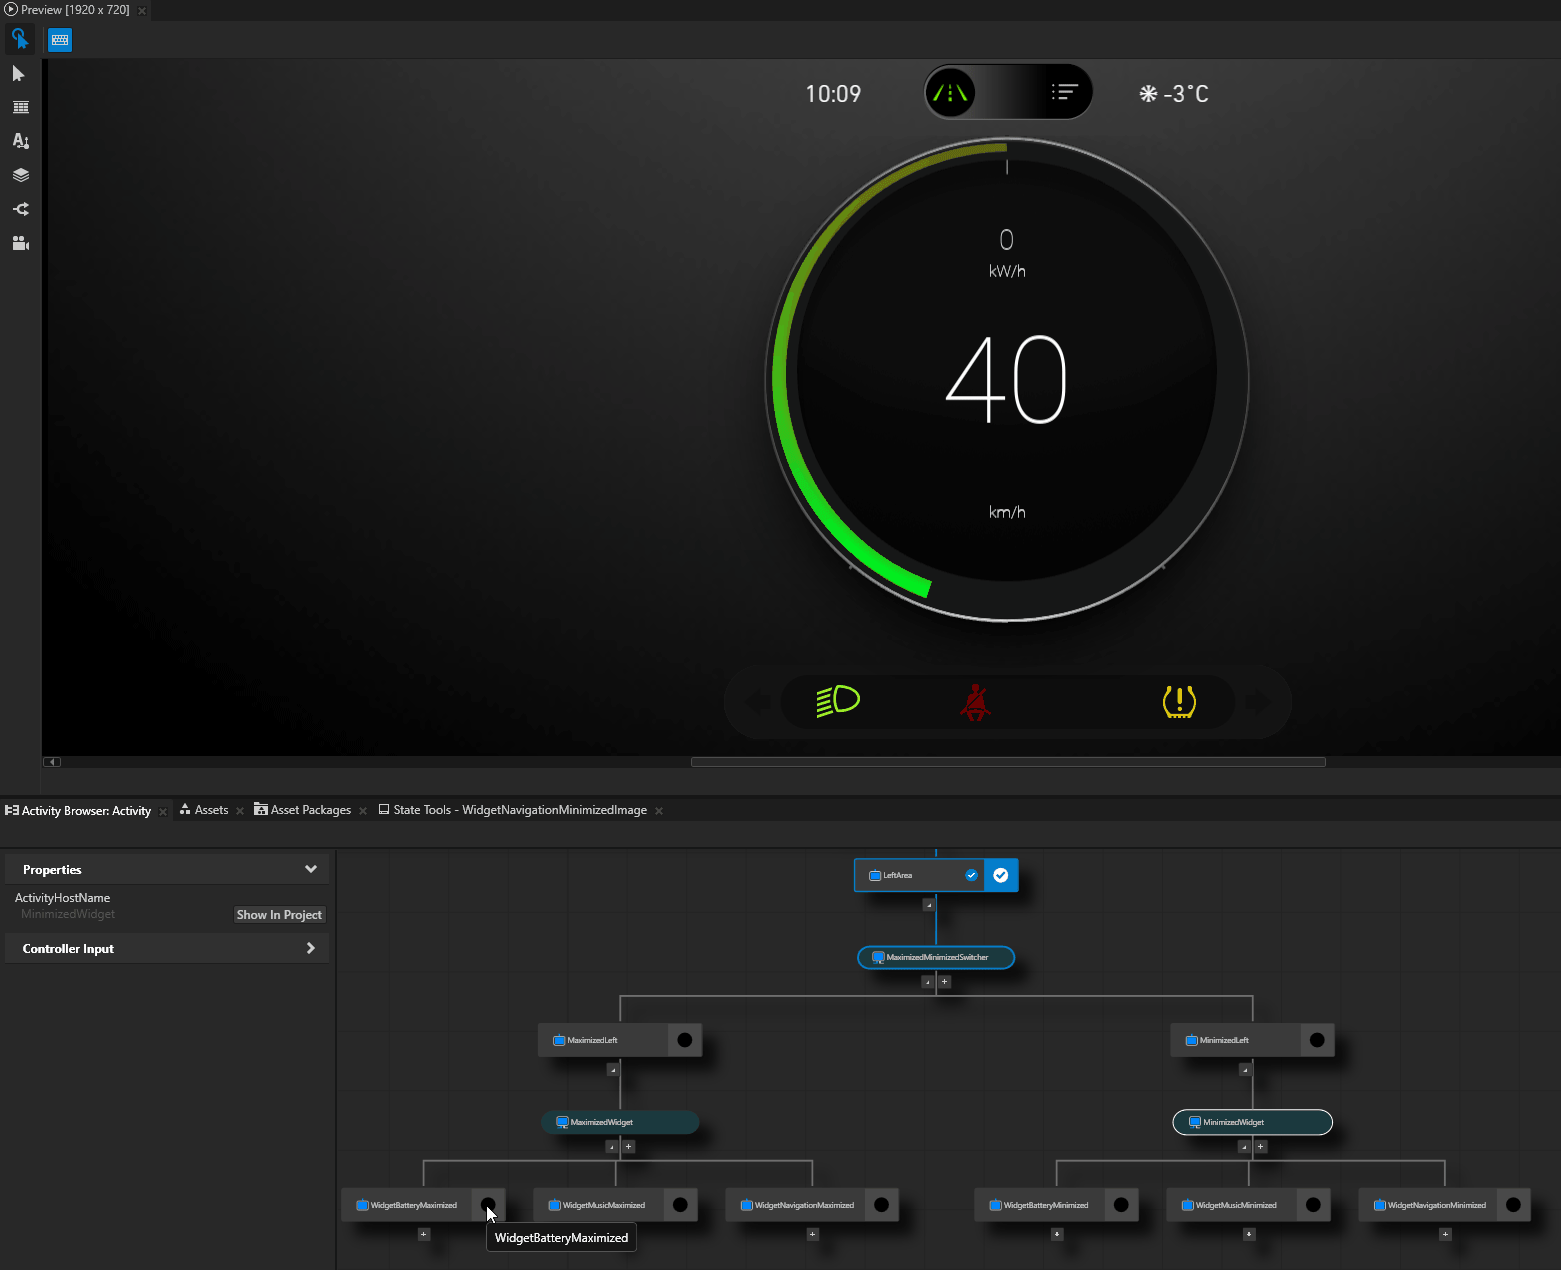Collapse the Properties panel
Image resolution: width=1561 pixels, height=1270 pixels.
coord(310,868)
